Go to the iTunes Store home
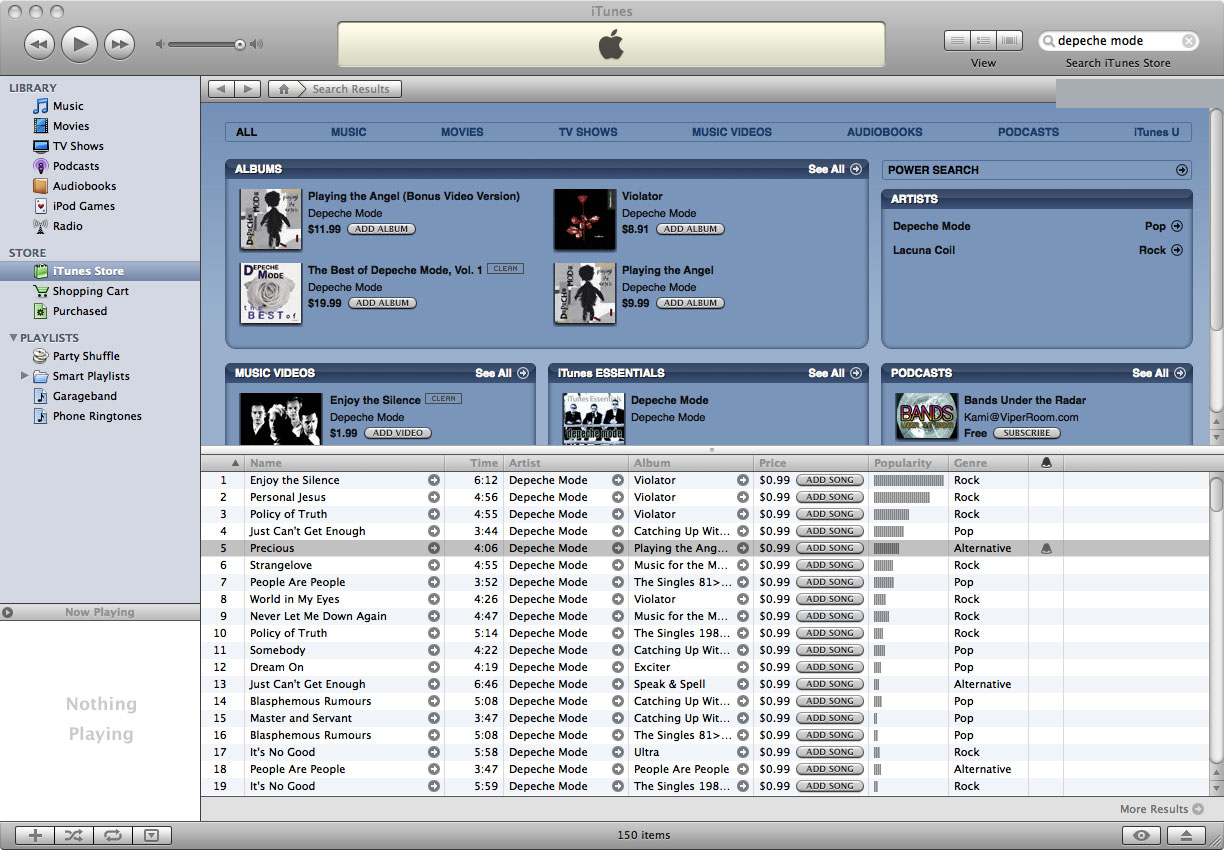 284,89
